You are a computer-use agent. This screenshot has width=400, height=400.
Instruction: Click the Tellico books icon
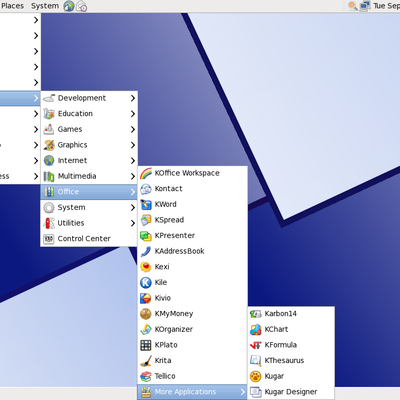tap(146, 376)
